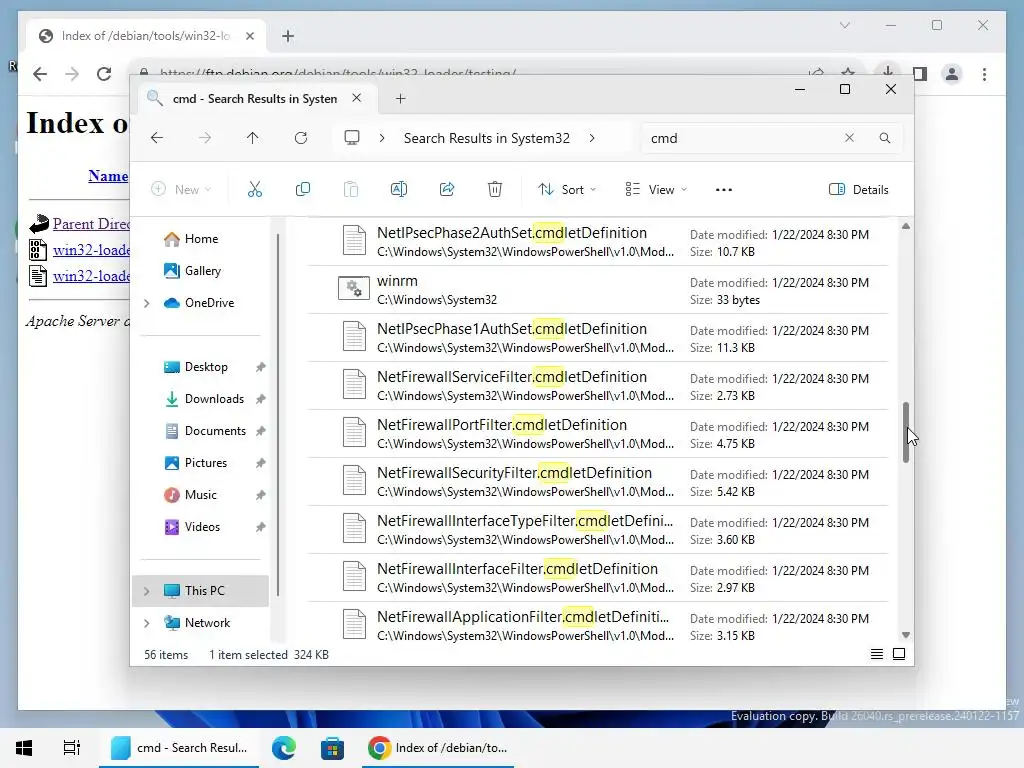Image resolution: width=1024 pixels, height=768 pixels.
Task: Close the cmd - Search Results Explorer tab
Action: point(357,98)
